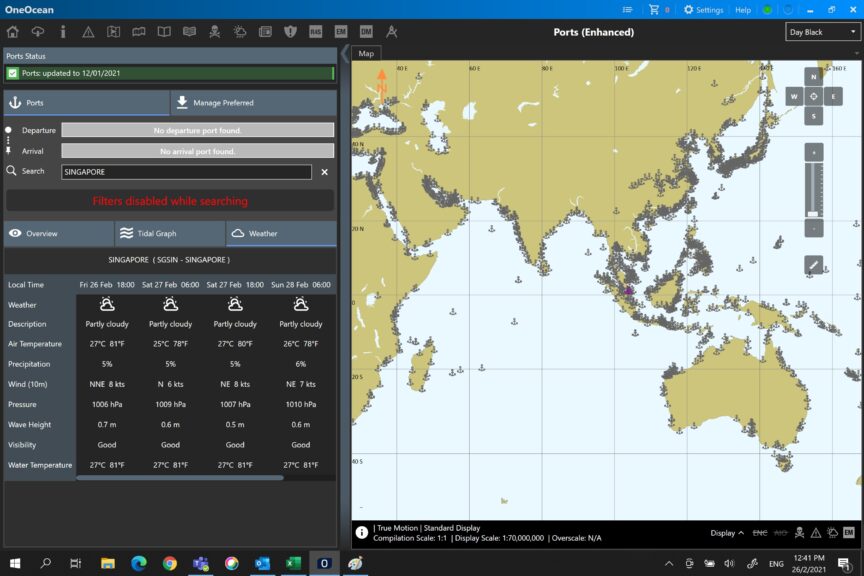Screen dimensions: 864x576
Task: Click the 'NNE 8 kts' wind value
Action: point(107,384)
